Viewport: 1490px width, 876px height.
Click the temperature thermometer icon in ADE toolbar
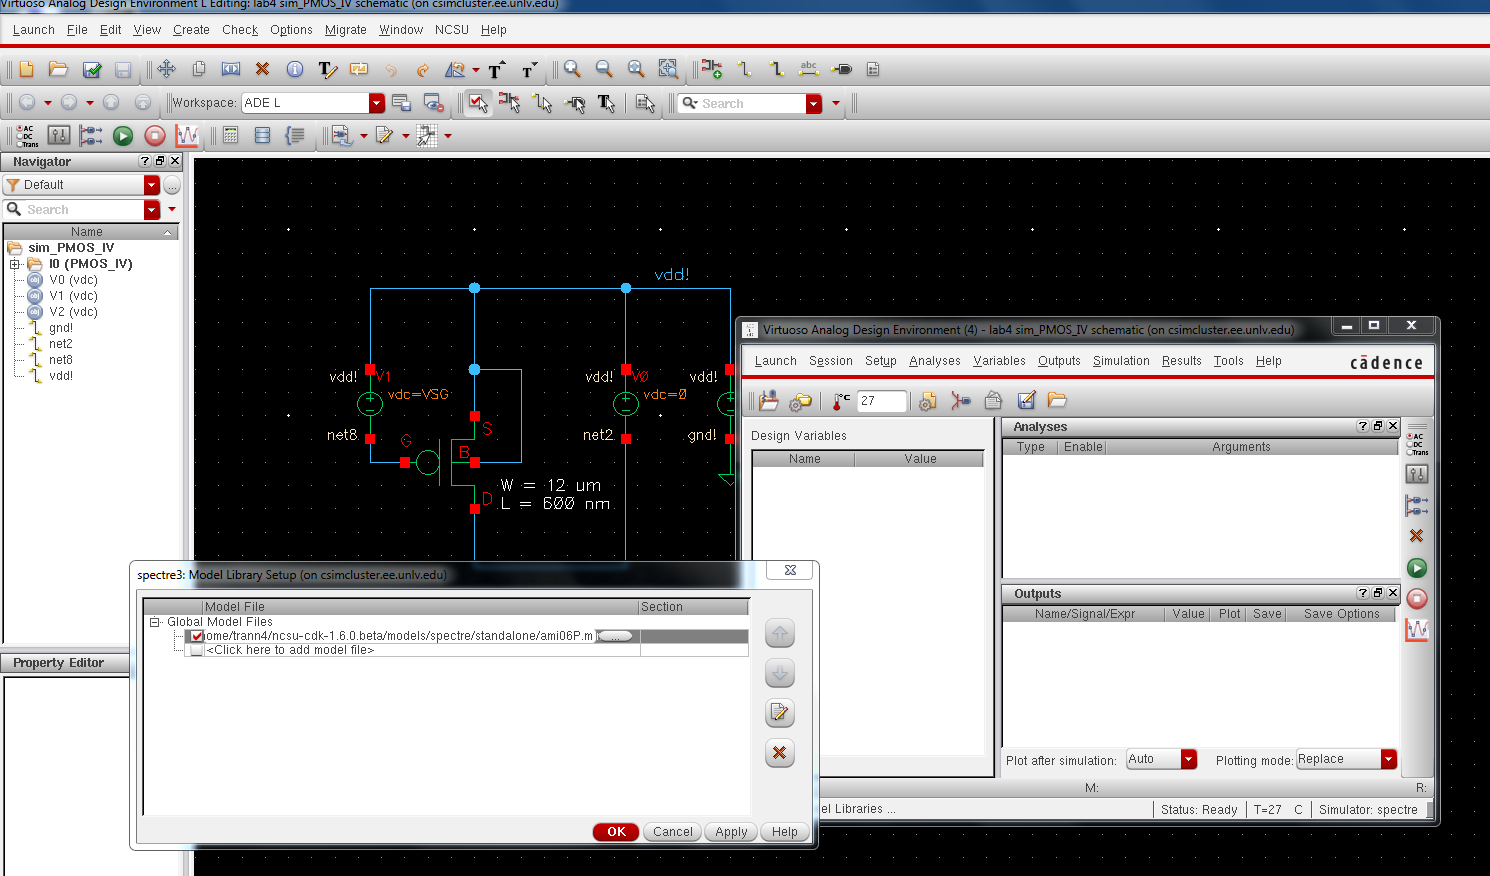click(x=841, y=401)
